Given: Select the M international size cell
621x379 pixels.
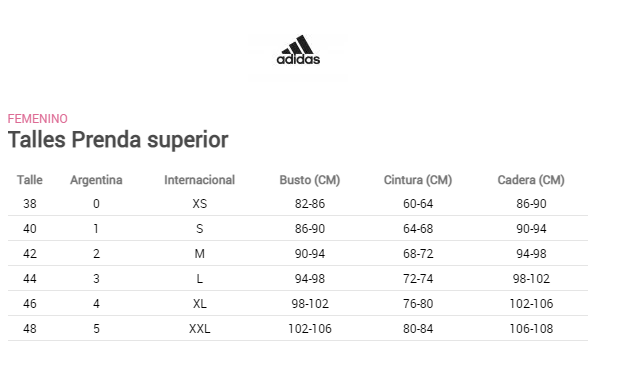Looking at the screenshot, I should (x=200, y=254).
